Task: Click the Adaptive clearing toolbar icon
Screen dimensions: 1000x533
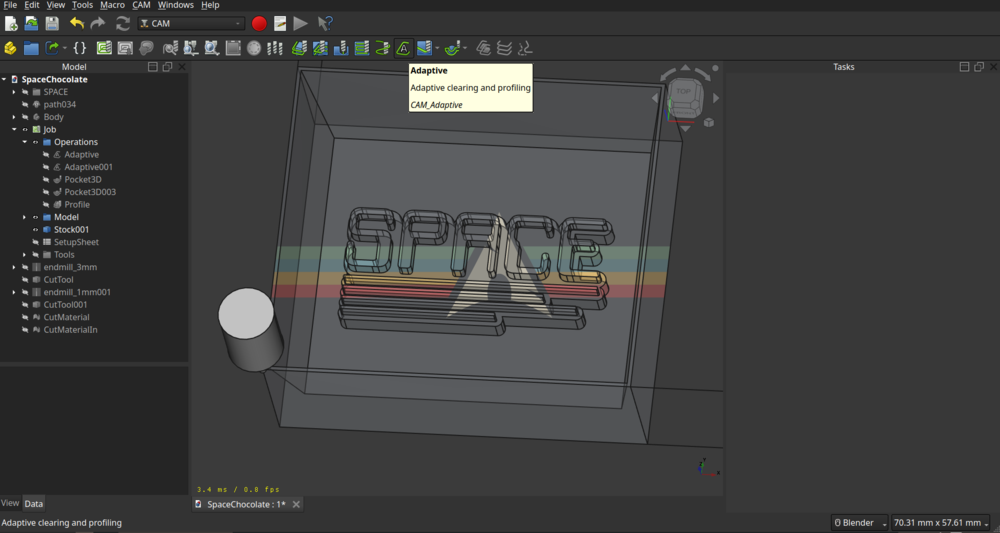Action: coord(403,48)
